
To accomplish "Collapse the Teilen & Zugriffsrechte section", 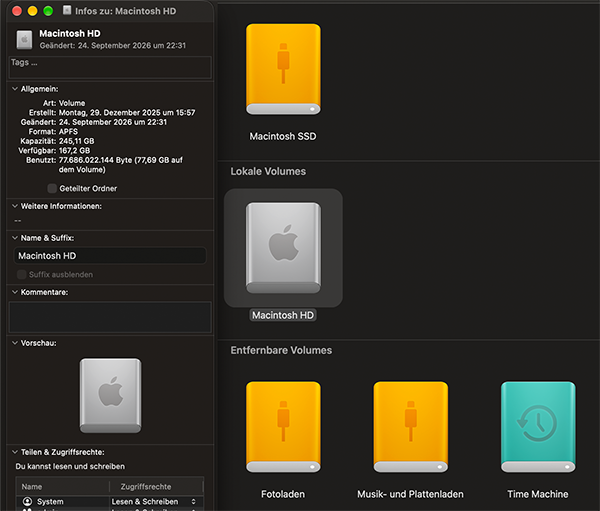I will click(x=15, y=452).
